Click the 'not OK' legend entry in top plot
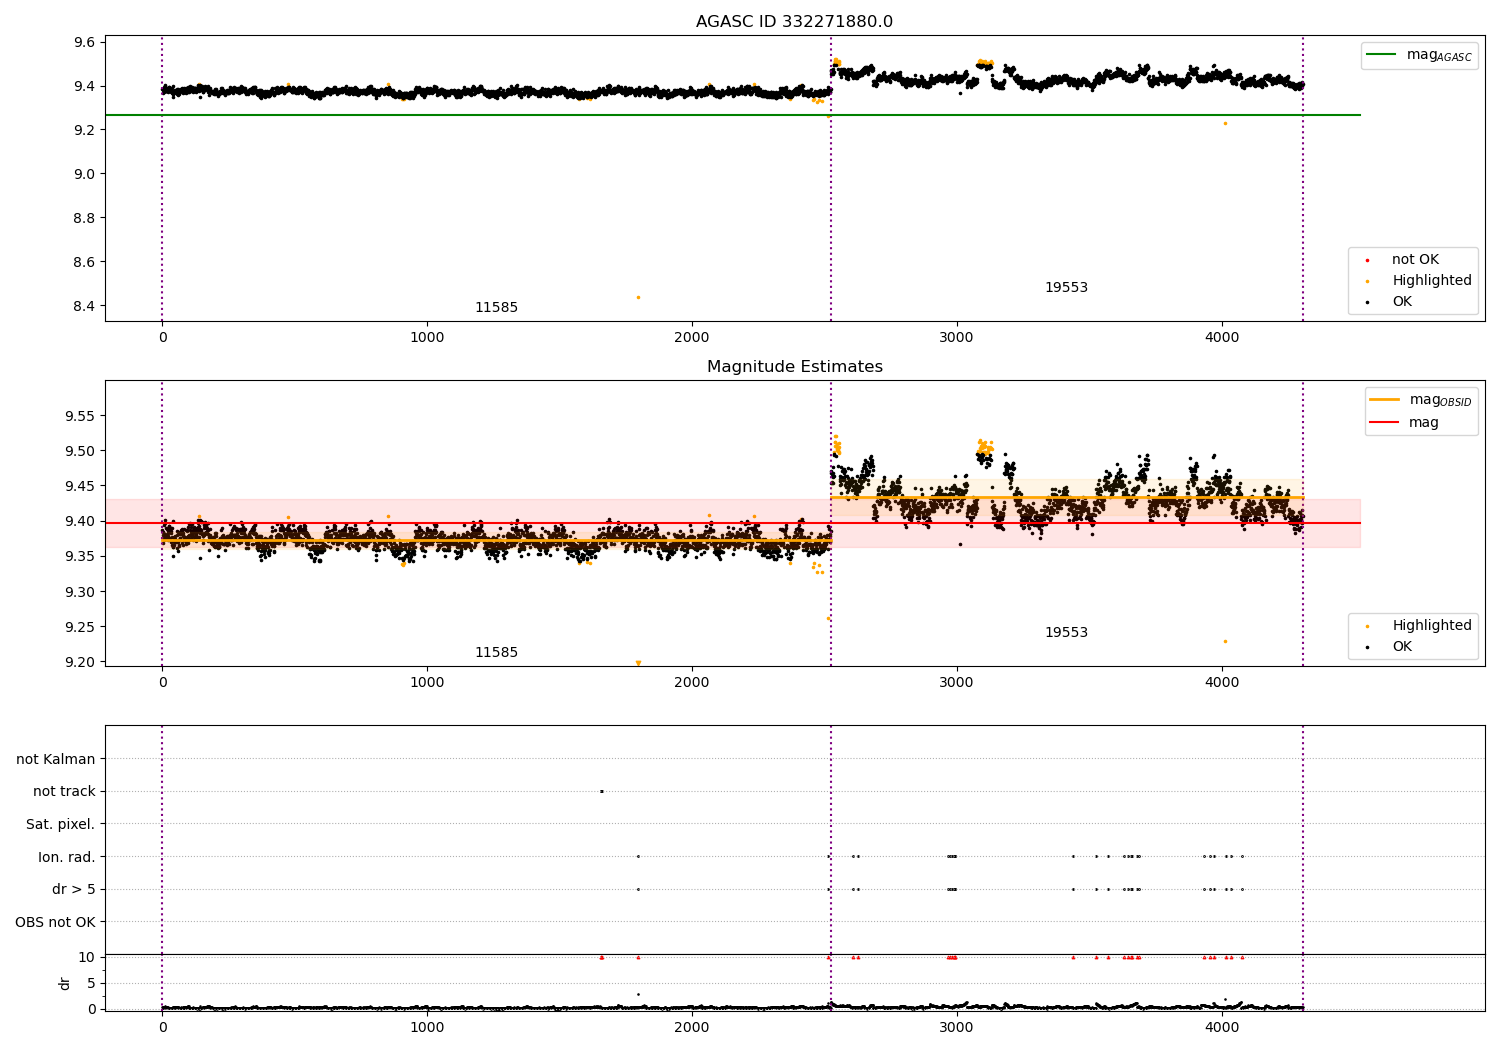 coord(1415,260)
